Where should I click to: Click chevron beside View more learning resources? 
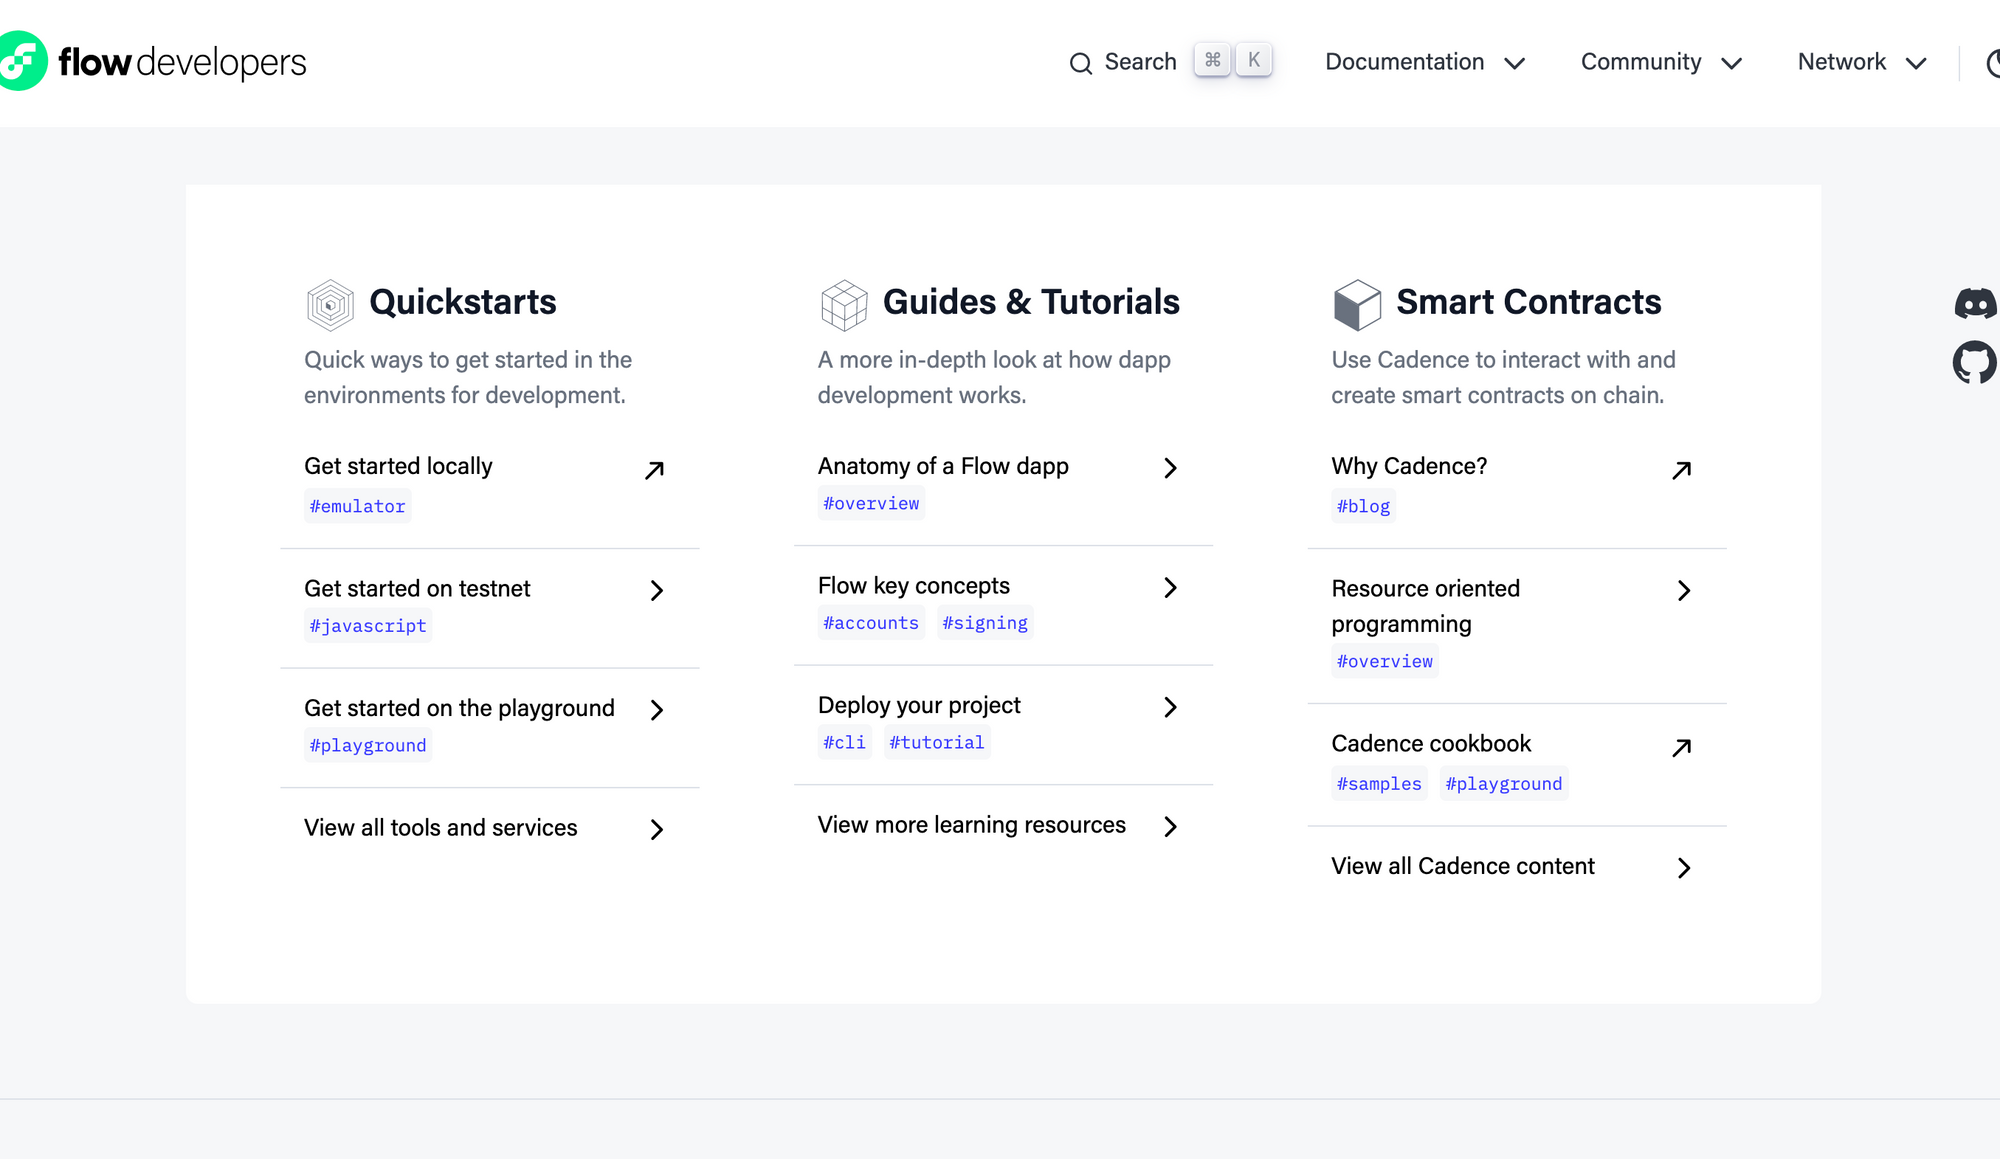pyautogui.click(x=1171, y=827)
